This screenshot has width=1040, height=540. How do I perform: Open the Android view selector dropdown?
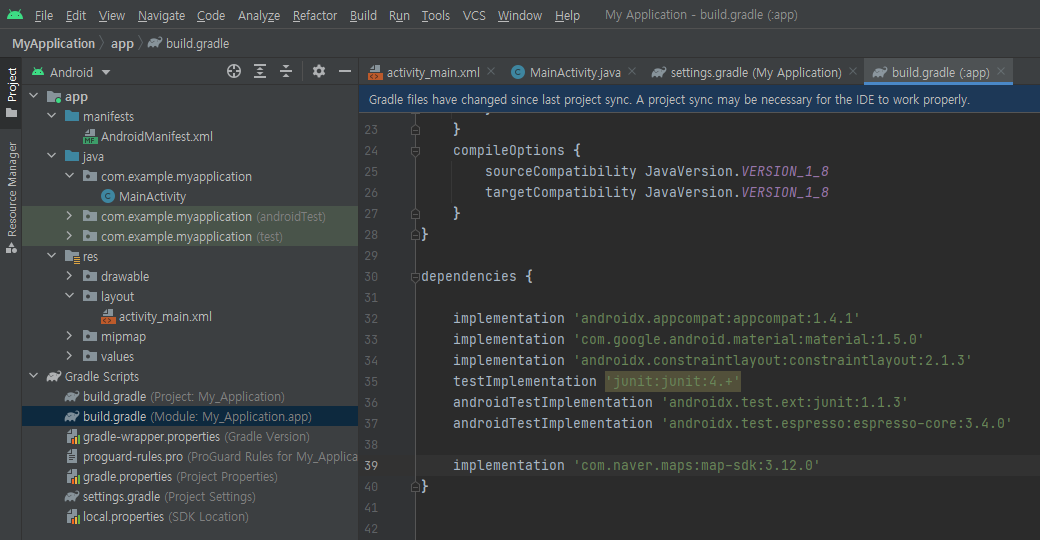coord(71,72)
